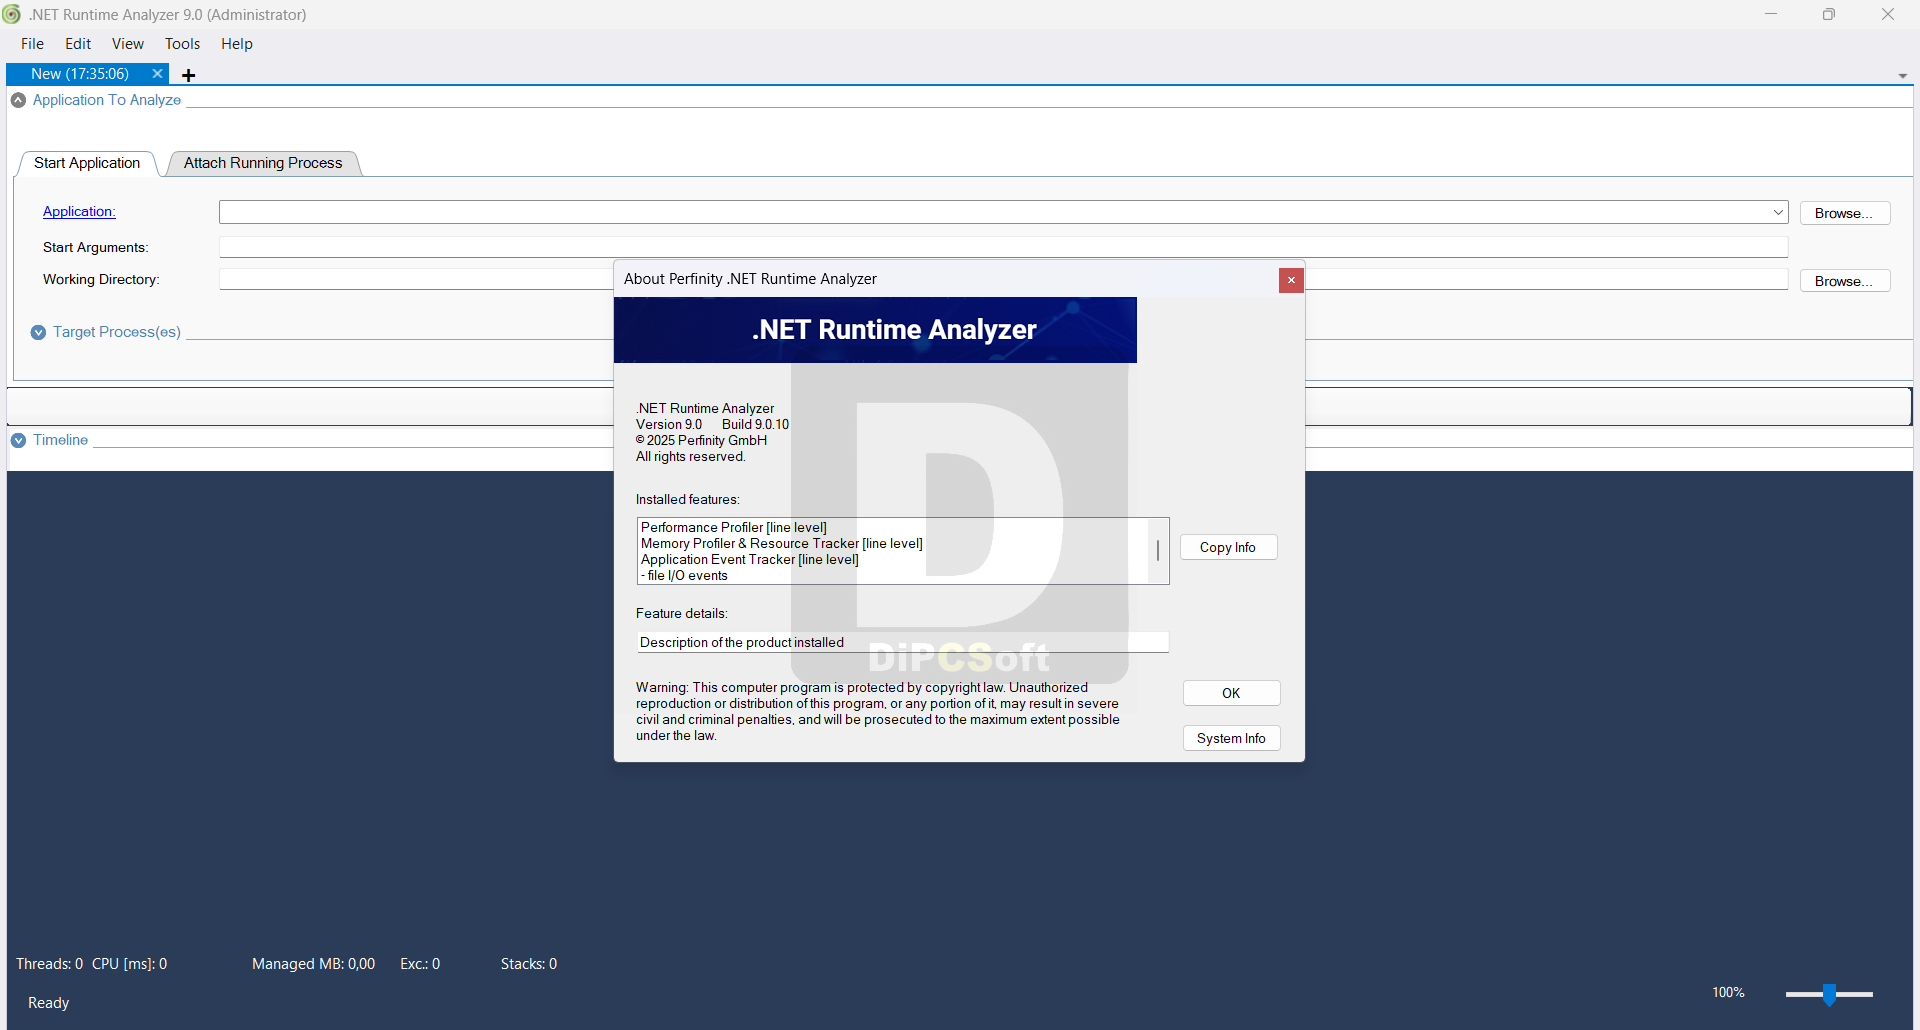1920x1030 pixels.
Task: Click the Managed MB: 0,00 status entry
Action: click(x=313, y=964)
